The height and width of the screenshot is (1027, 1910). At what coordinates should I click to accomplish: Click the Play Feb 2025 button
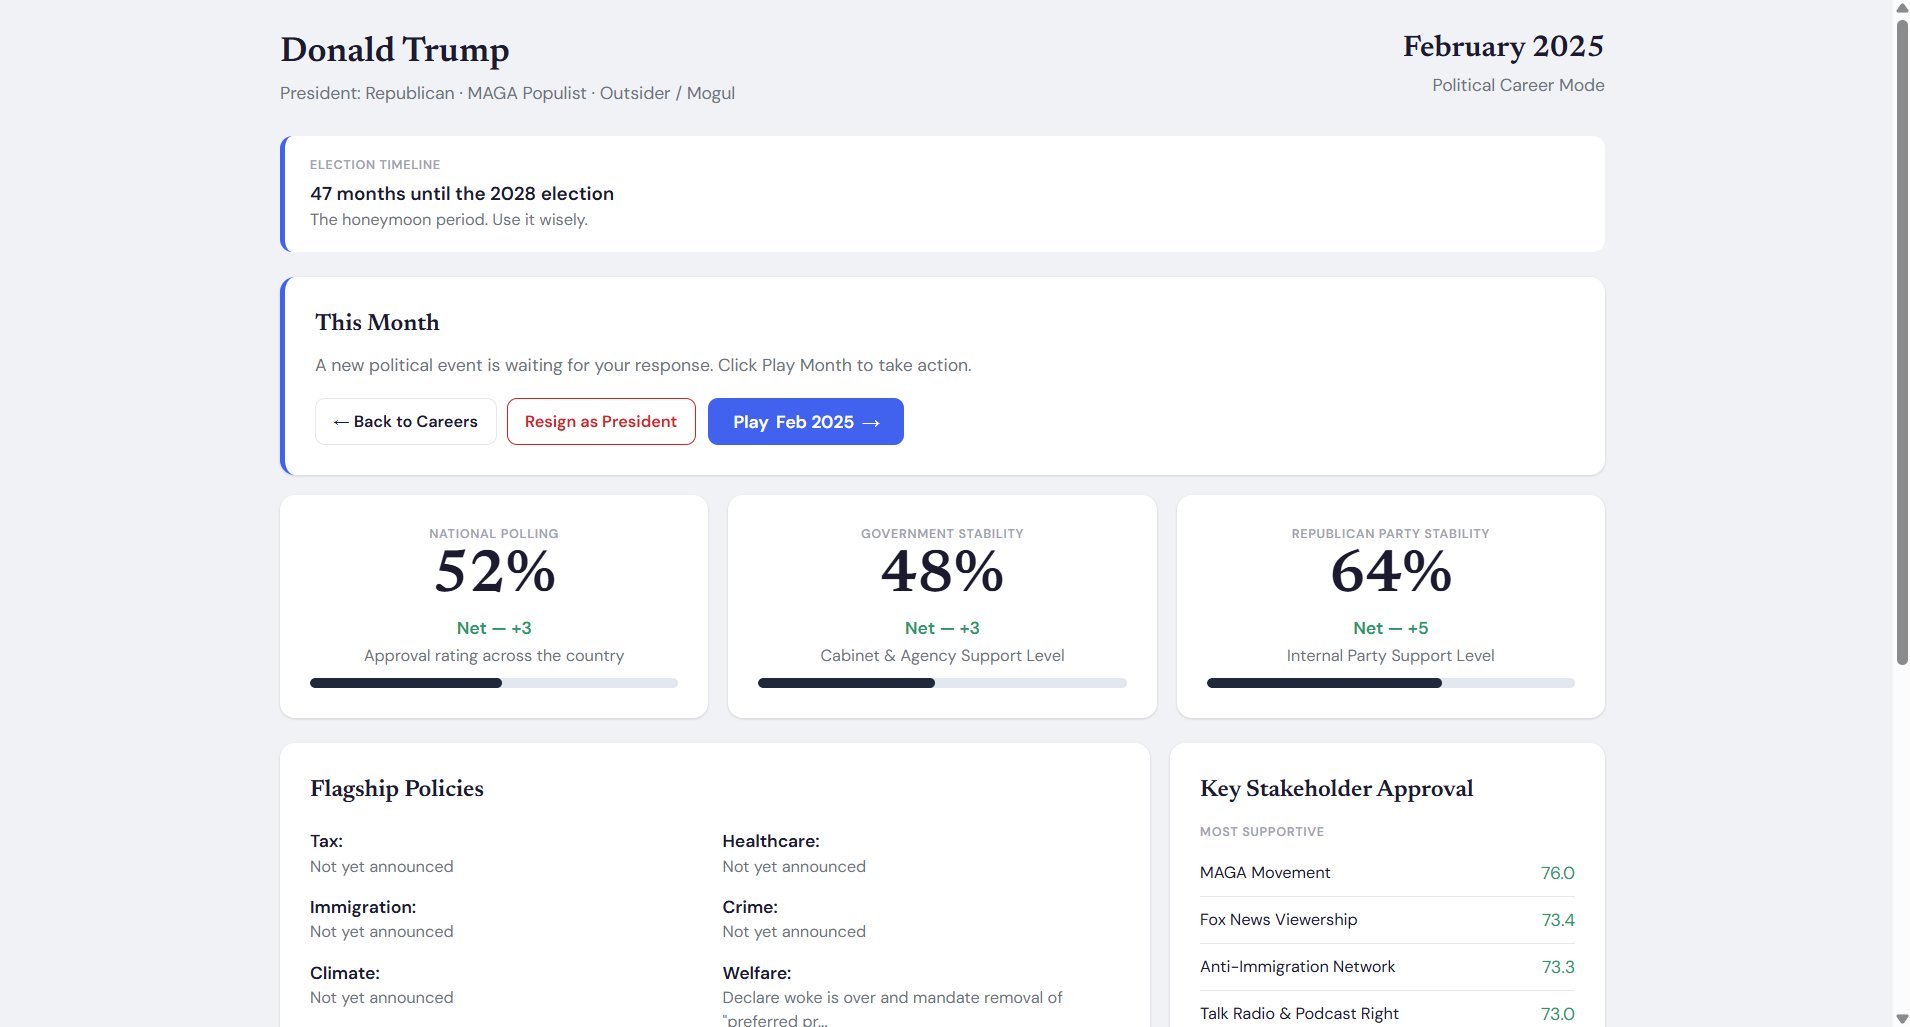pyautogui.click(x=804, y=421)
